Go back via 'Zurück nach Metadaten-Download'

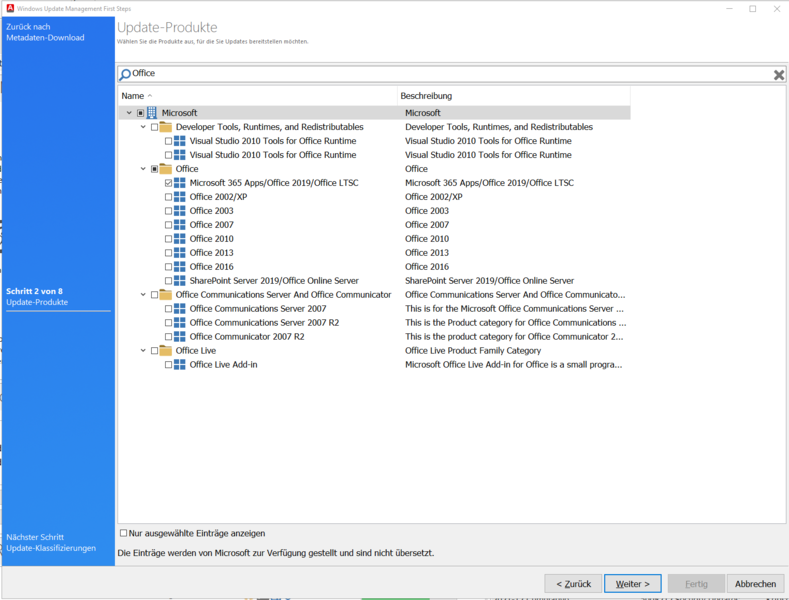[45, 32]
